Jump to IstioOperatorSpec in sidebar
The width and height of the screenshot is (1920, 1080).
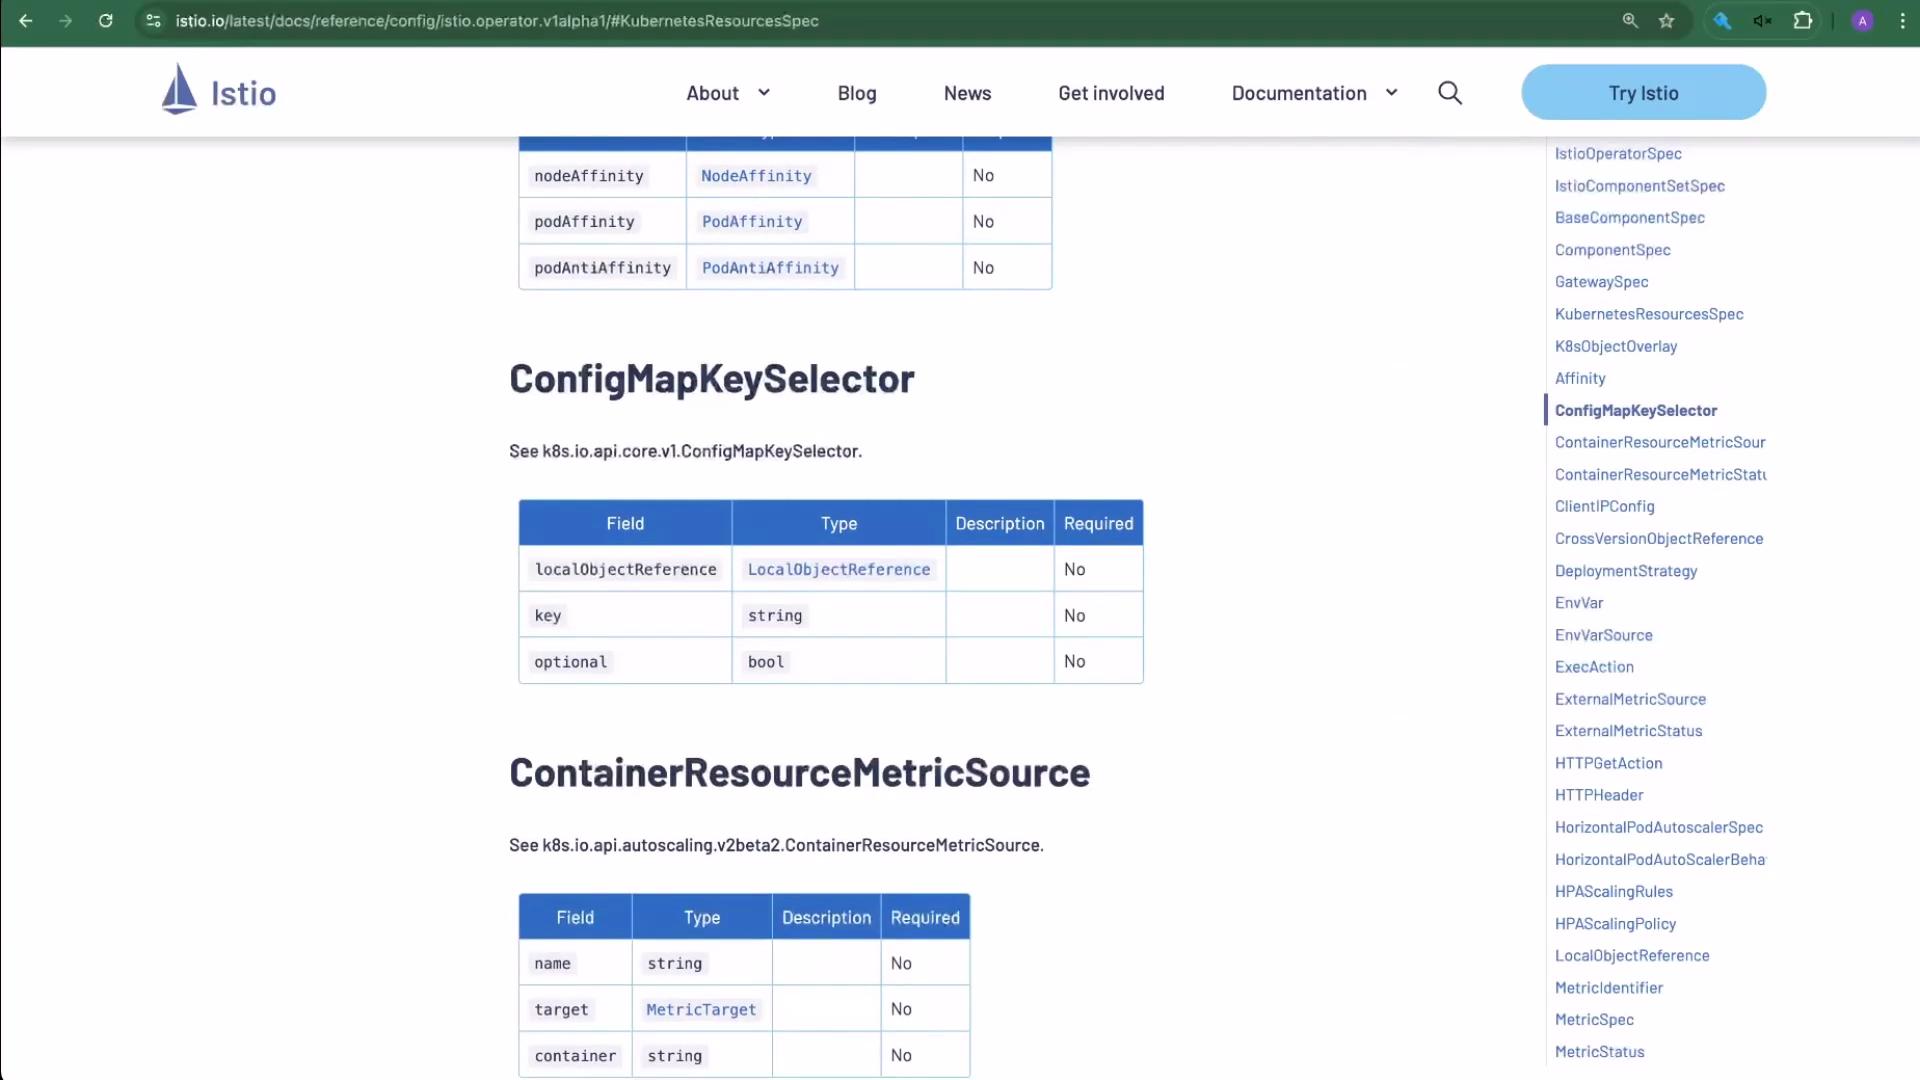point(1618,154)
